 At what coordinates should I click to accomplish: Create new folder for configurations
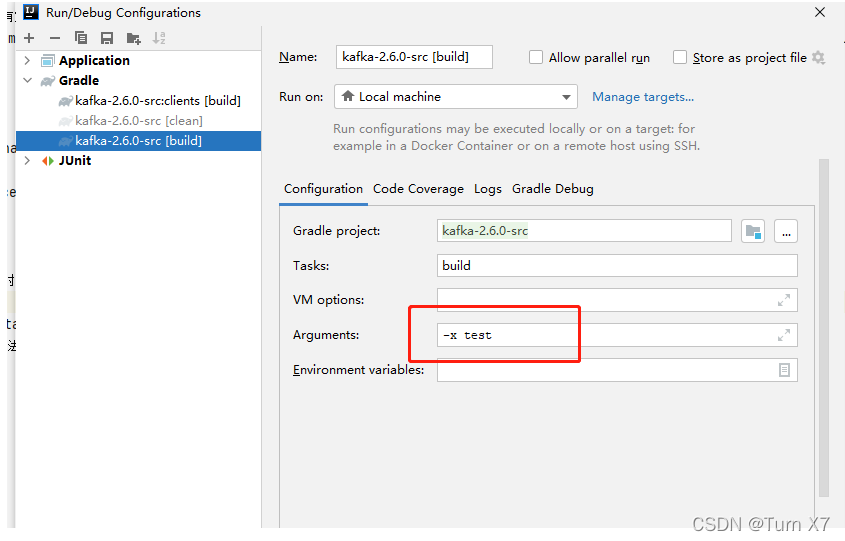(x=133, y=38)
